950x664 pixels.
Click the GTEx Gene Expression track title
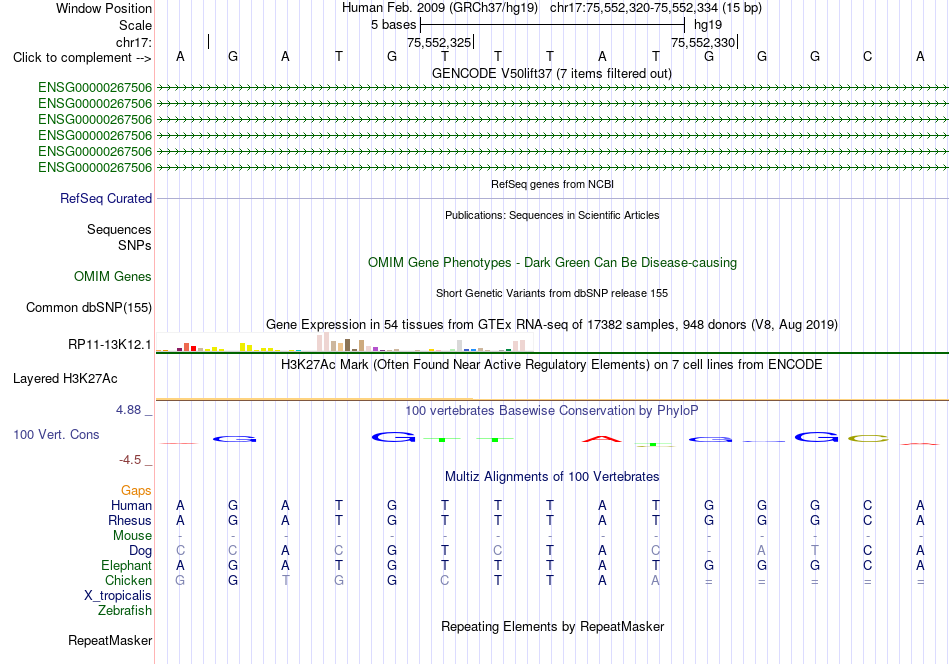coord(552,324)
